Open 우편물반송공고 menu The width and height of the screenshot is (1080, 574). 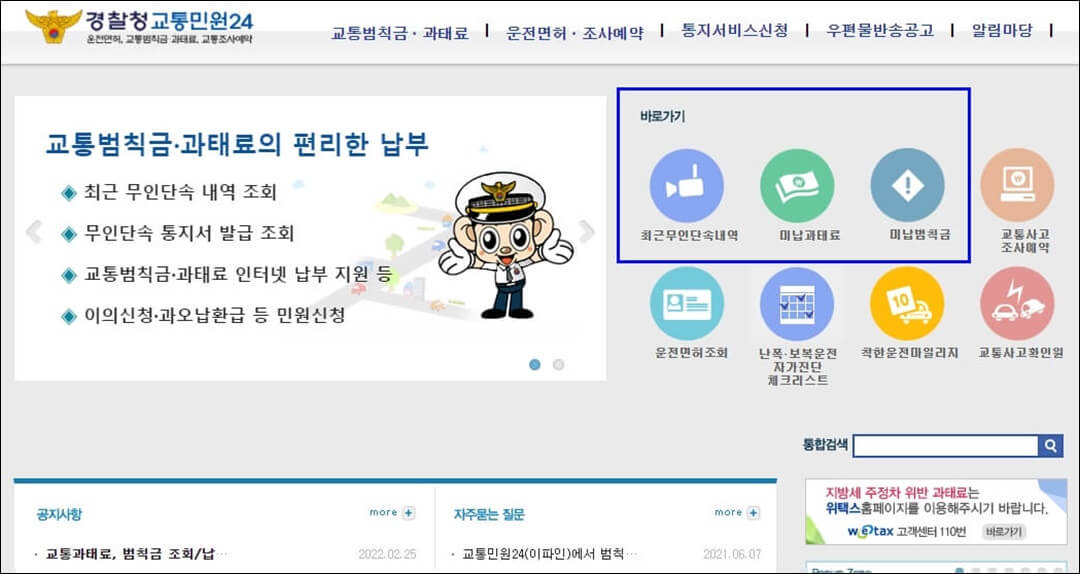[880, 31]
